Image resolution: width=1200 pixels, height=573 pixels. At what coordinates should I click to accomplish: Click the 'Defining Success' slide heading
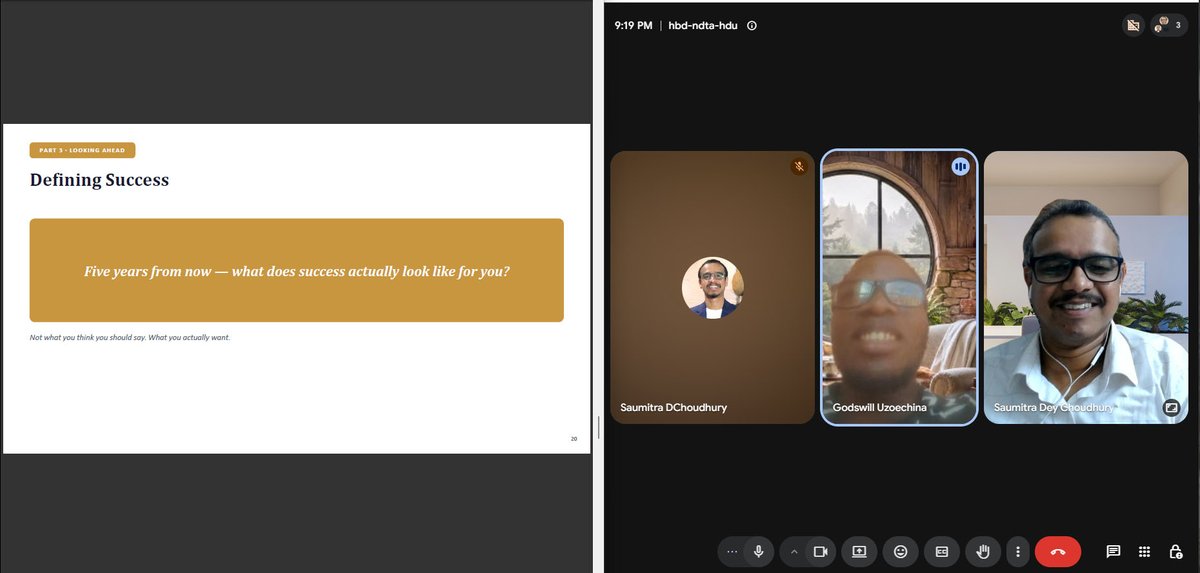pyautogui.click(x=99, y=181)
